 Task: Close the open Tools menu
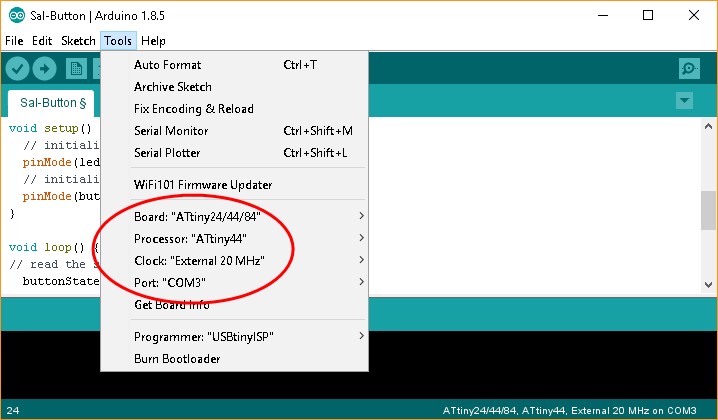click(118, 41)
